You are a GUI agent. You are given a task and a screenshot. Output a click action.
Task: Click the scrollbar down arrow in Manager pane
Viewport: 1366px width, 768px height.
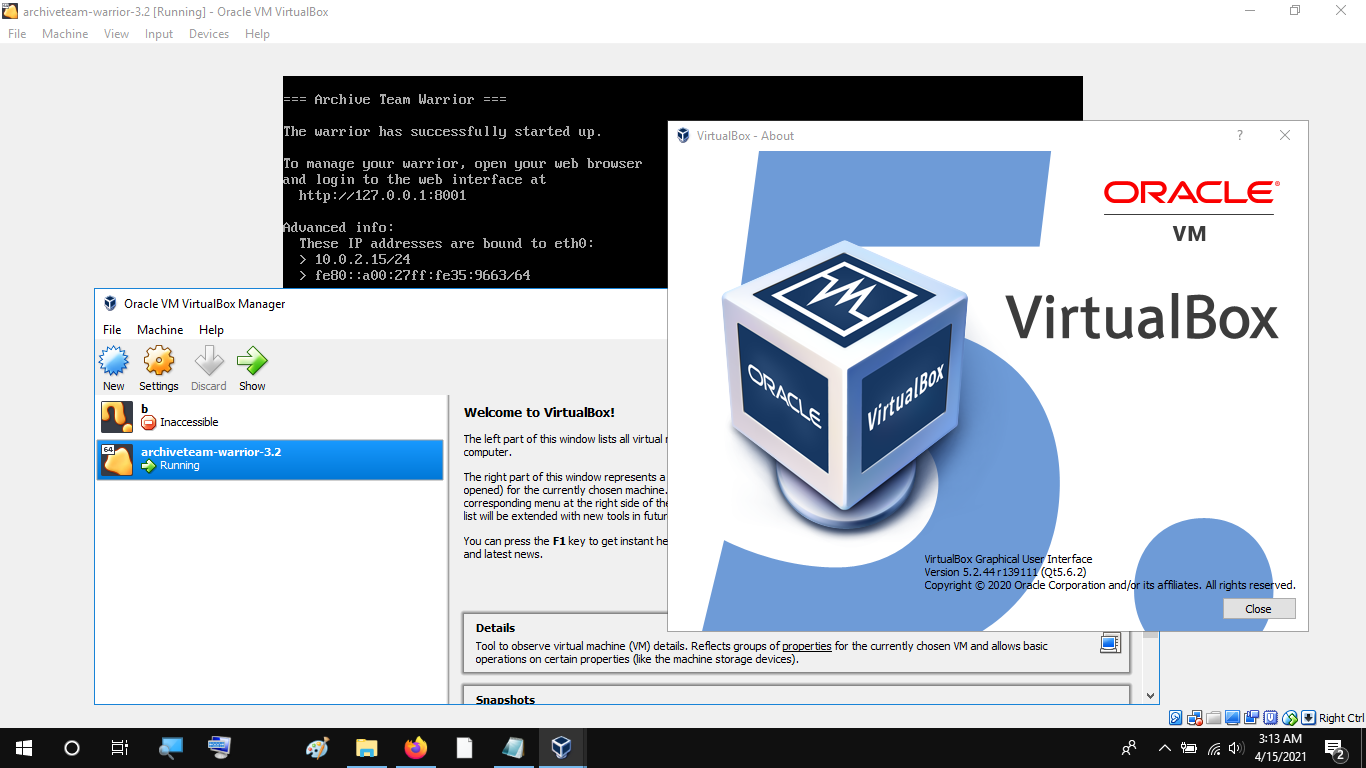coord(1151,696)
